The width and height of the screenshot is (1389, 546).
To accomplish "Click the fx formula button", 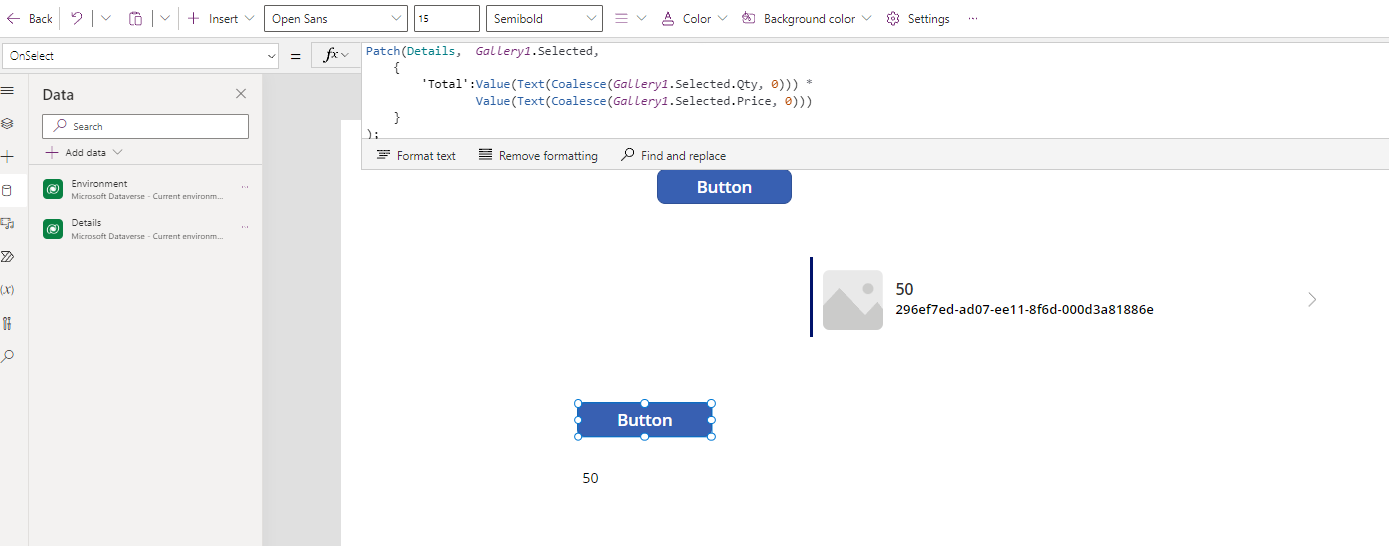I will pos(335,56).
